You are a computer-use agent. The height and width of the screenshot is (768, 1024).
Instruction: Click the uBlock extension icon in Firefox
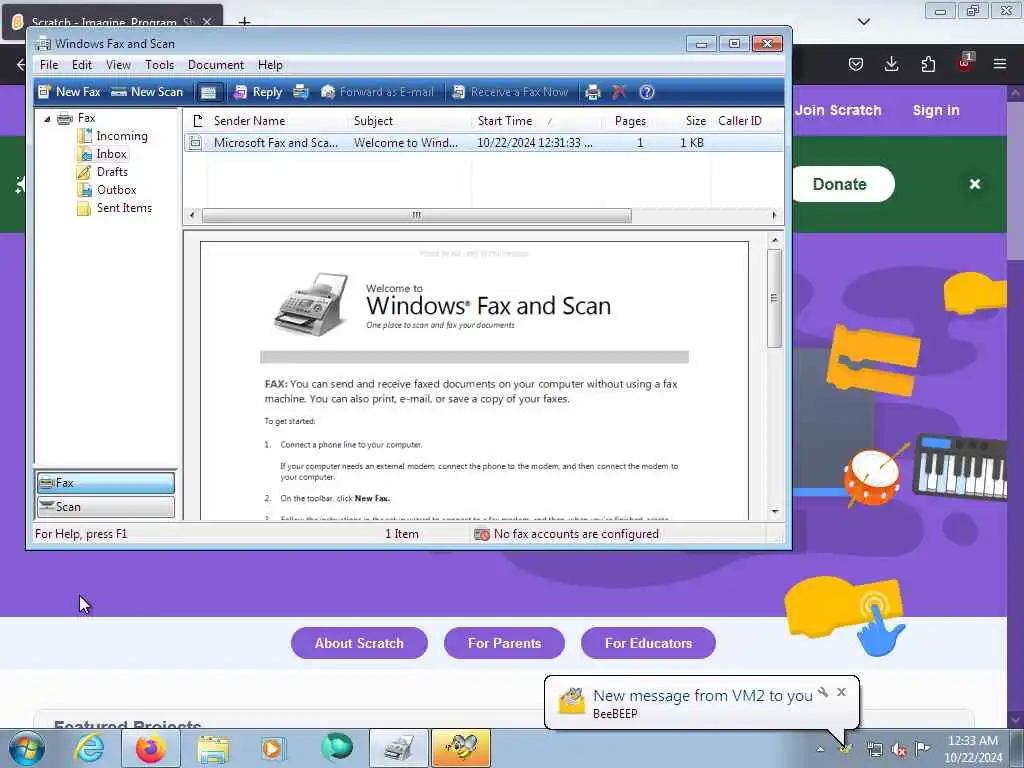[x=965, y=63]
